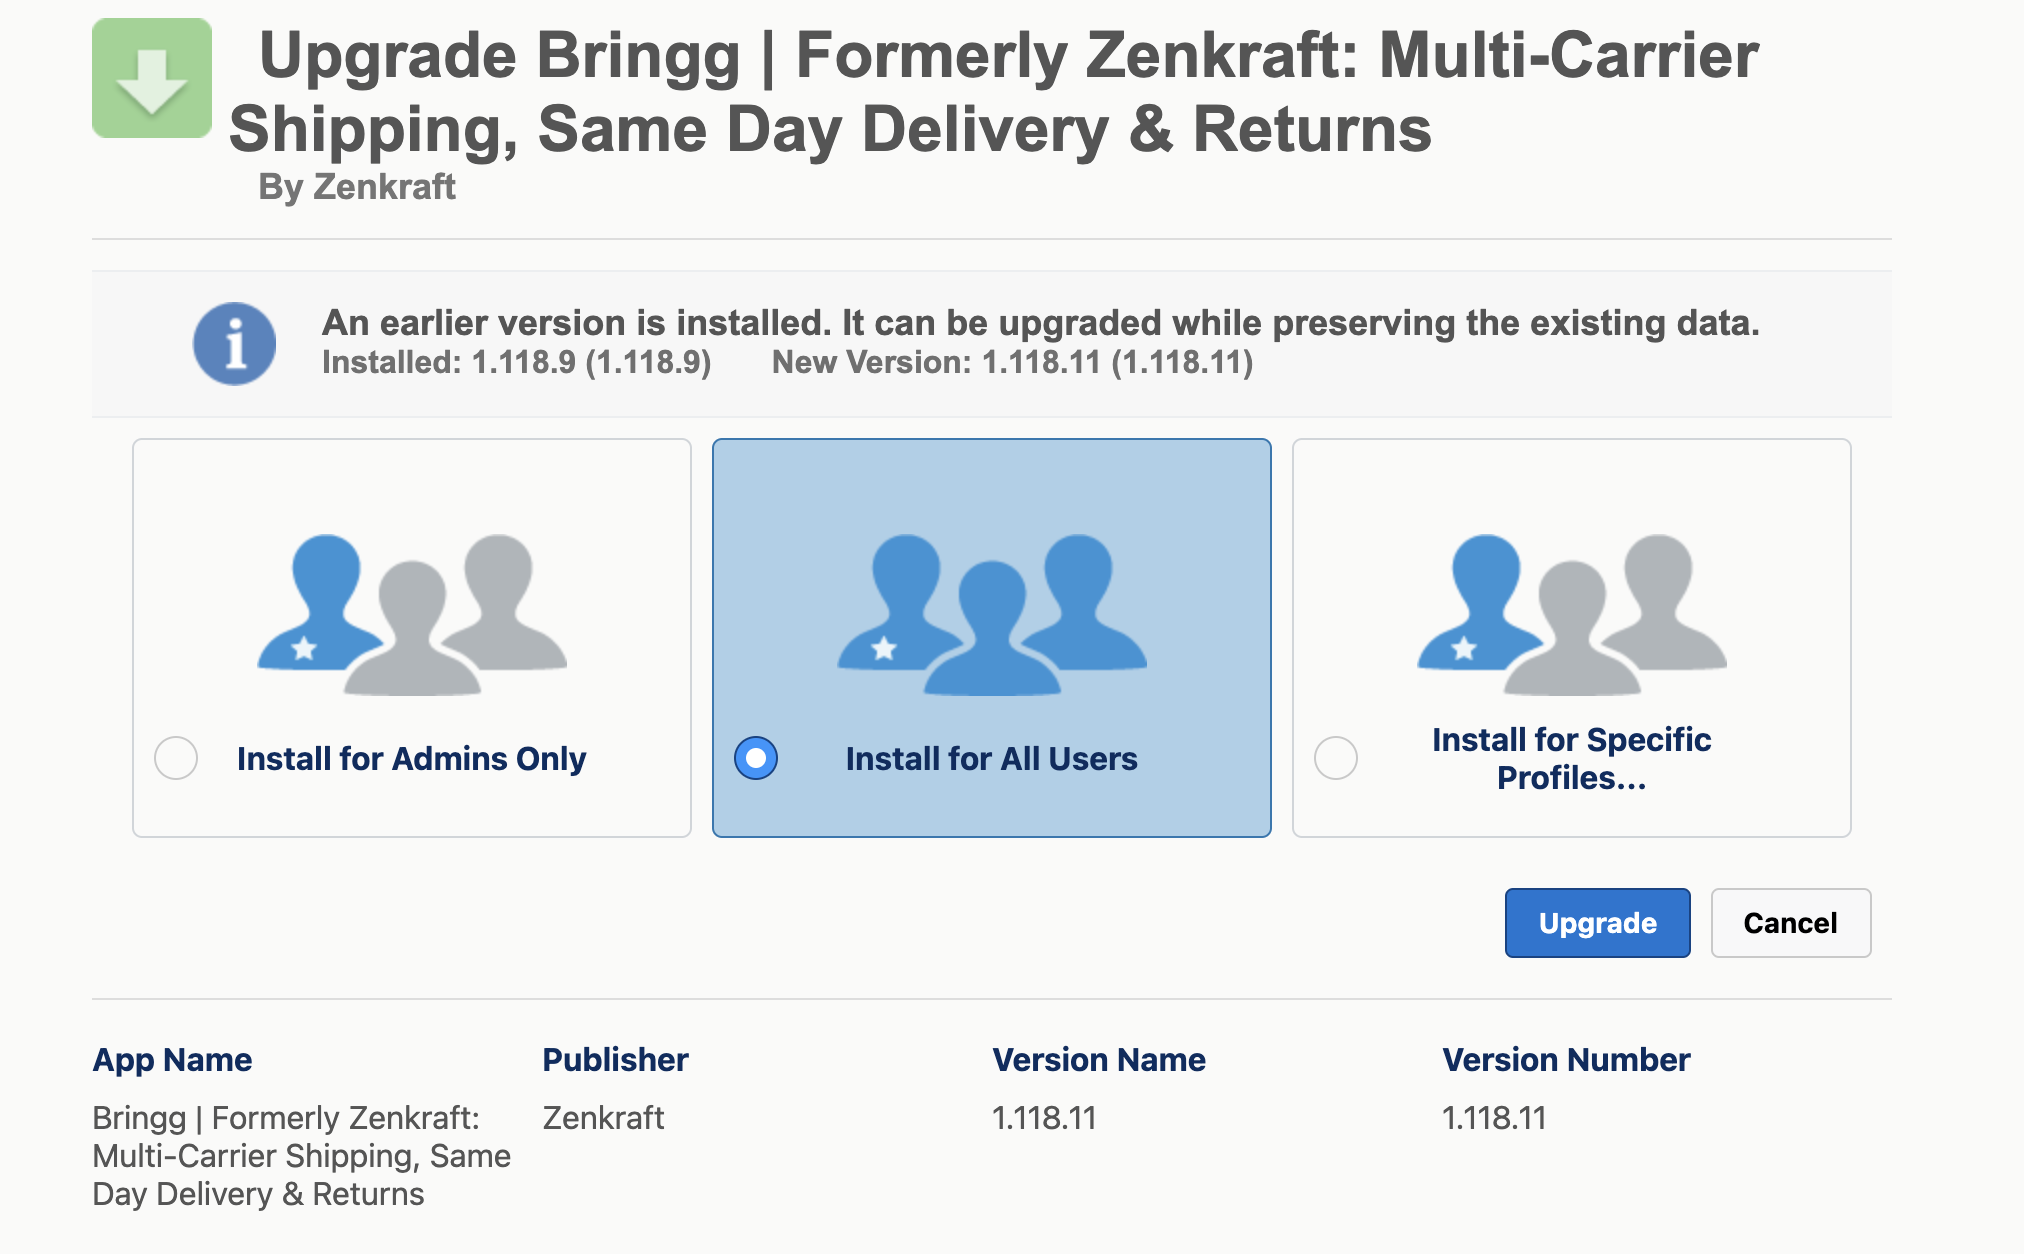Image resolution: width=2024 pixels, height=1254 pixels.
Task: Click the Version Number column header
Action: coord(1566,1060)
